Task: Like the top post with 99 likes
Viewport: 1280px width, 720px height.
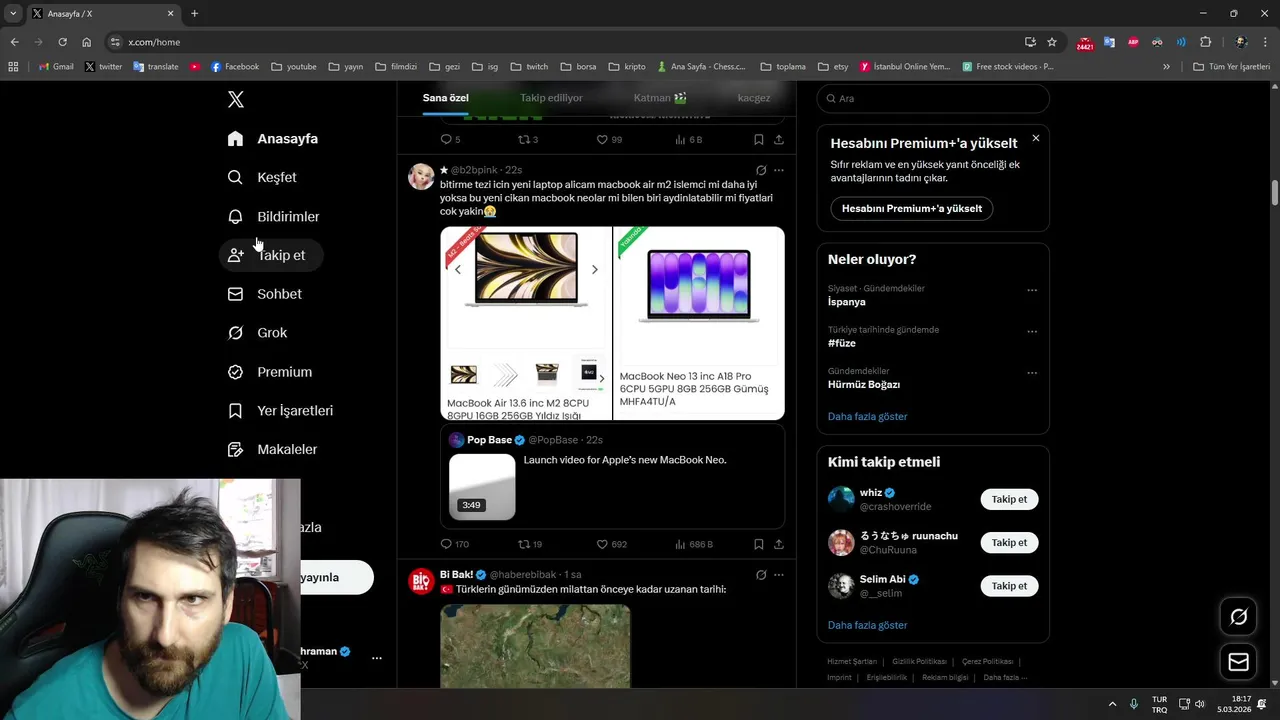Action: (609, 139)
